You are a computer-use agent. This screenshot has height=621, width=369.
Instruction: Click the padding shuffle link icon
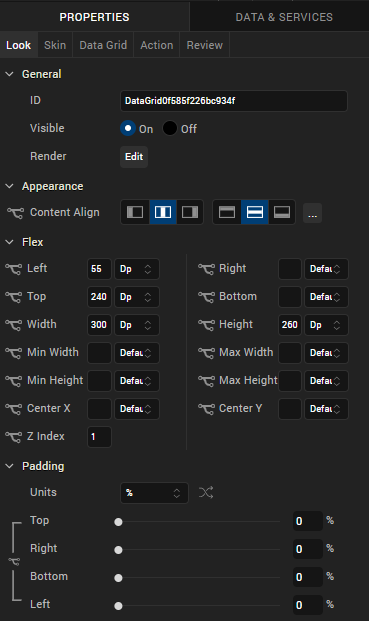pyautogui.click(x=206, y=493)
